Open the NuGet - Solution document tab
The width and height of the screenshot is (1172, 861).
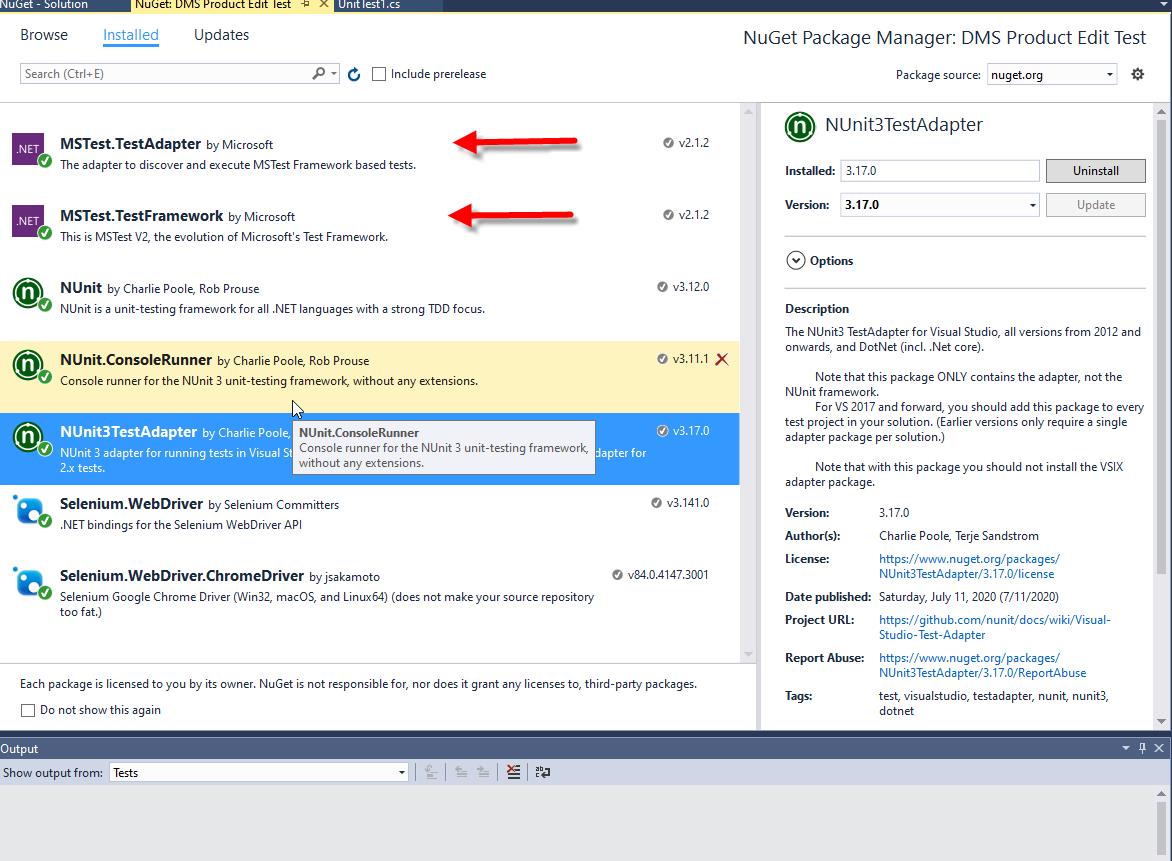point(44,4)
